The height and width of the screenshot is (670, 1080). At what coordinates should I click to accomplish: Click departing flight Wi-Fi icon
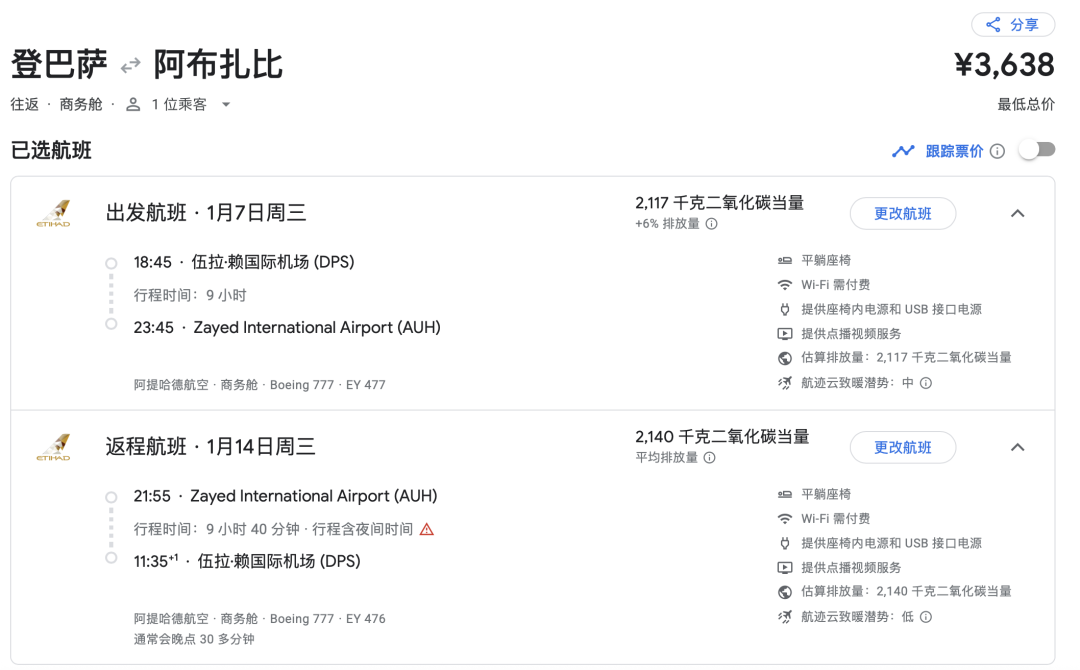(x=785, y=285)
